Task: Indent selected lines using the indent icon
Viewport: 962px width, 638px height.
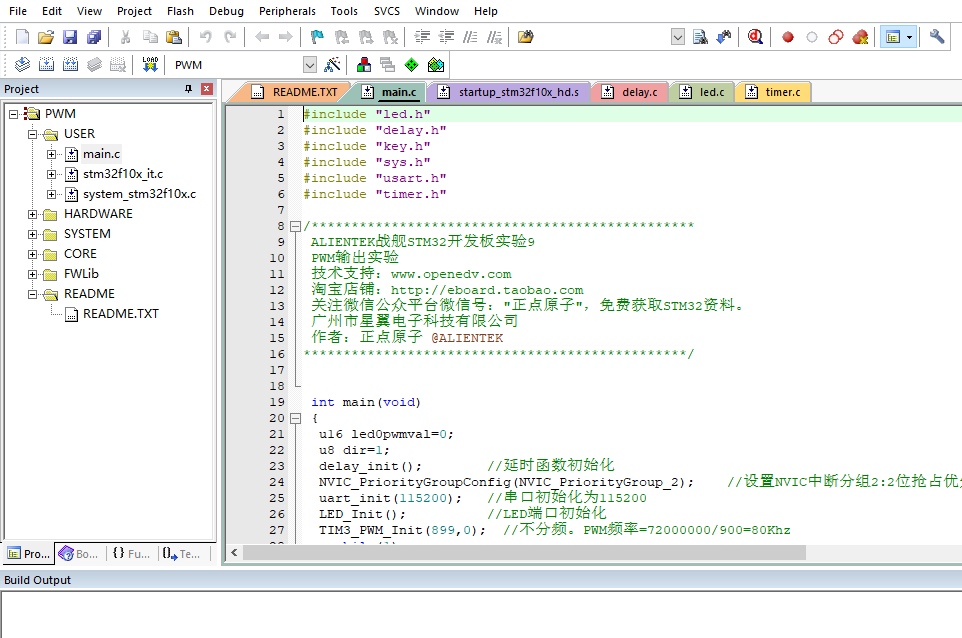Action: [x=422, y=37]
